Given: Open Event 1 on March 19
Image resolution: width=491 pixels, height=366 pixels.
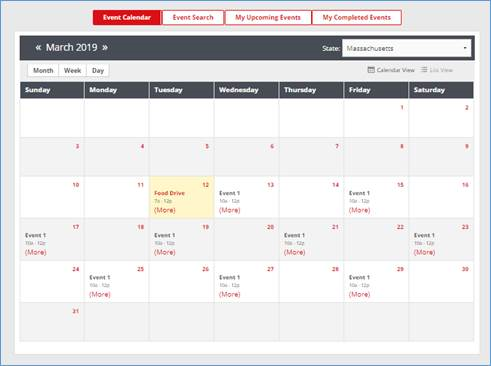Looking at the screenshot, I should click(x=164, y=235).
